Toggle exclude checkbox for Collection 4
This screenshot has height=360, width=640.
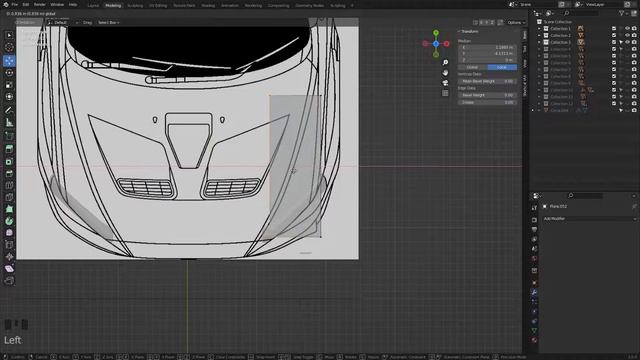click(614, 49)
